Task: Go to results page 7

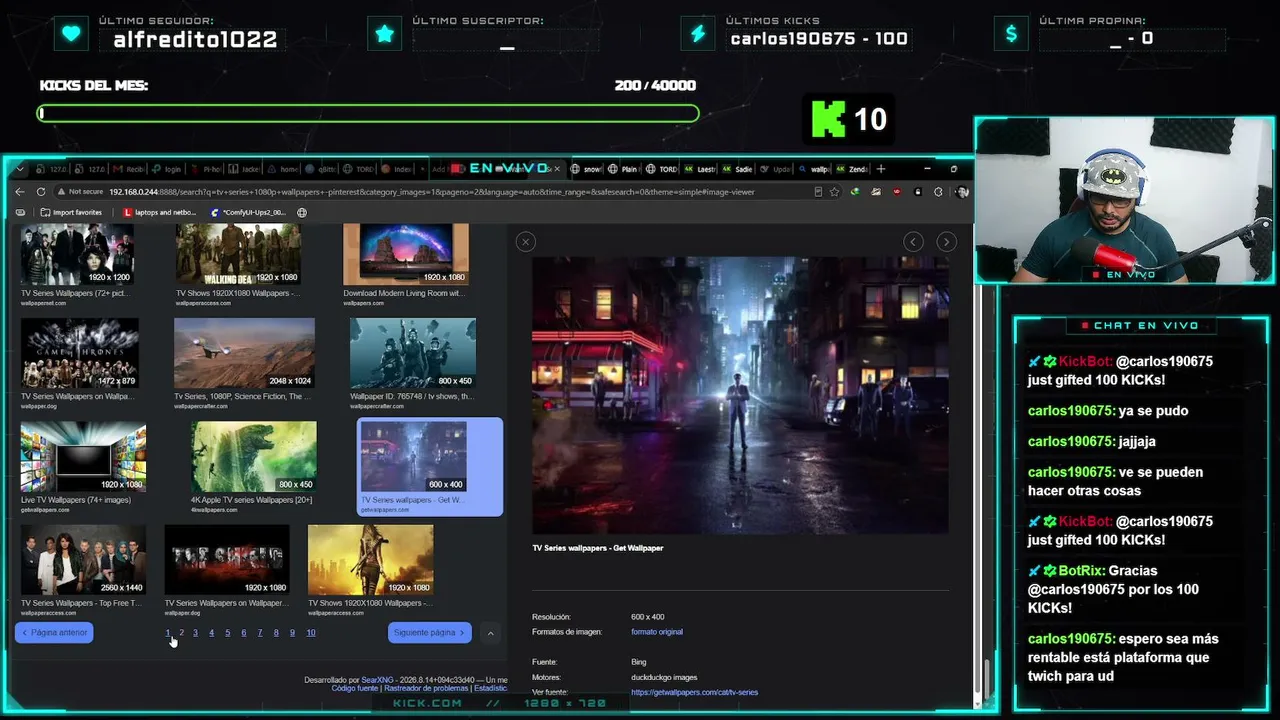Action: pyautogui.click(x=259, y=632)
